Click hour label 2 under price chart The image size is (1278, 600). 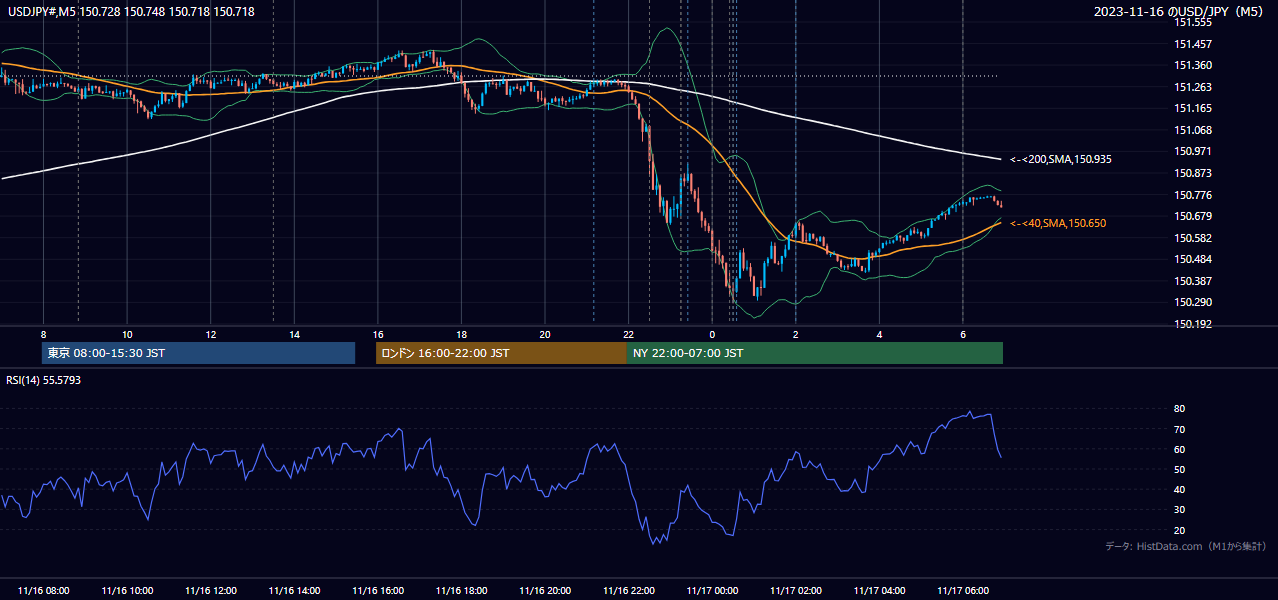795,334
